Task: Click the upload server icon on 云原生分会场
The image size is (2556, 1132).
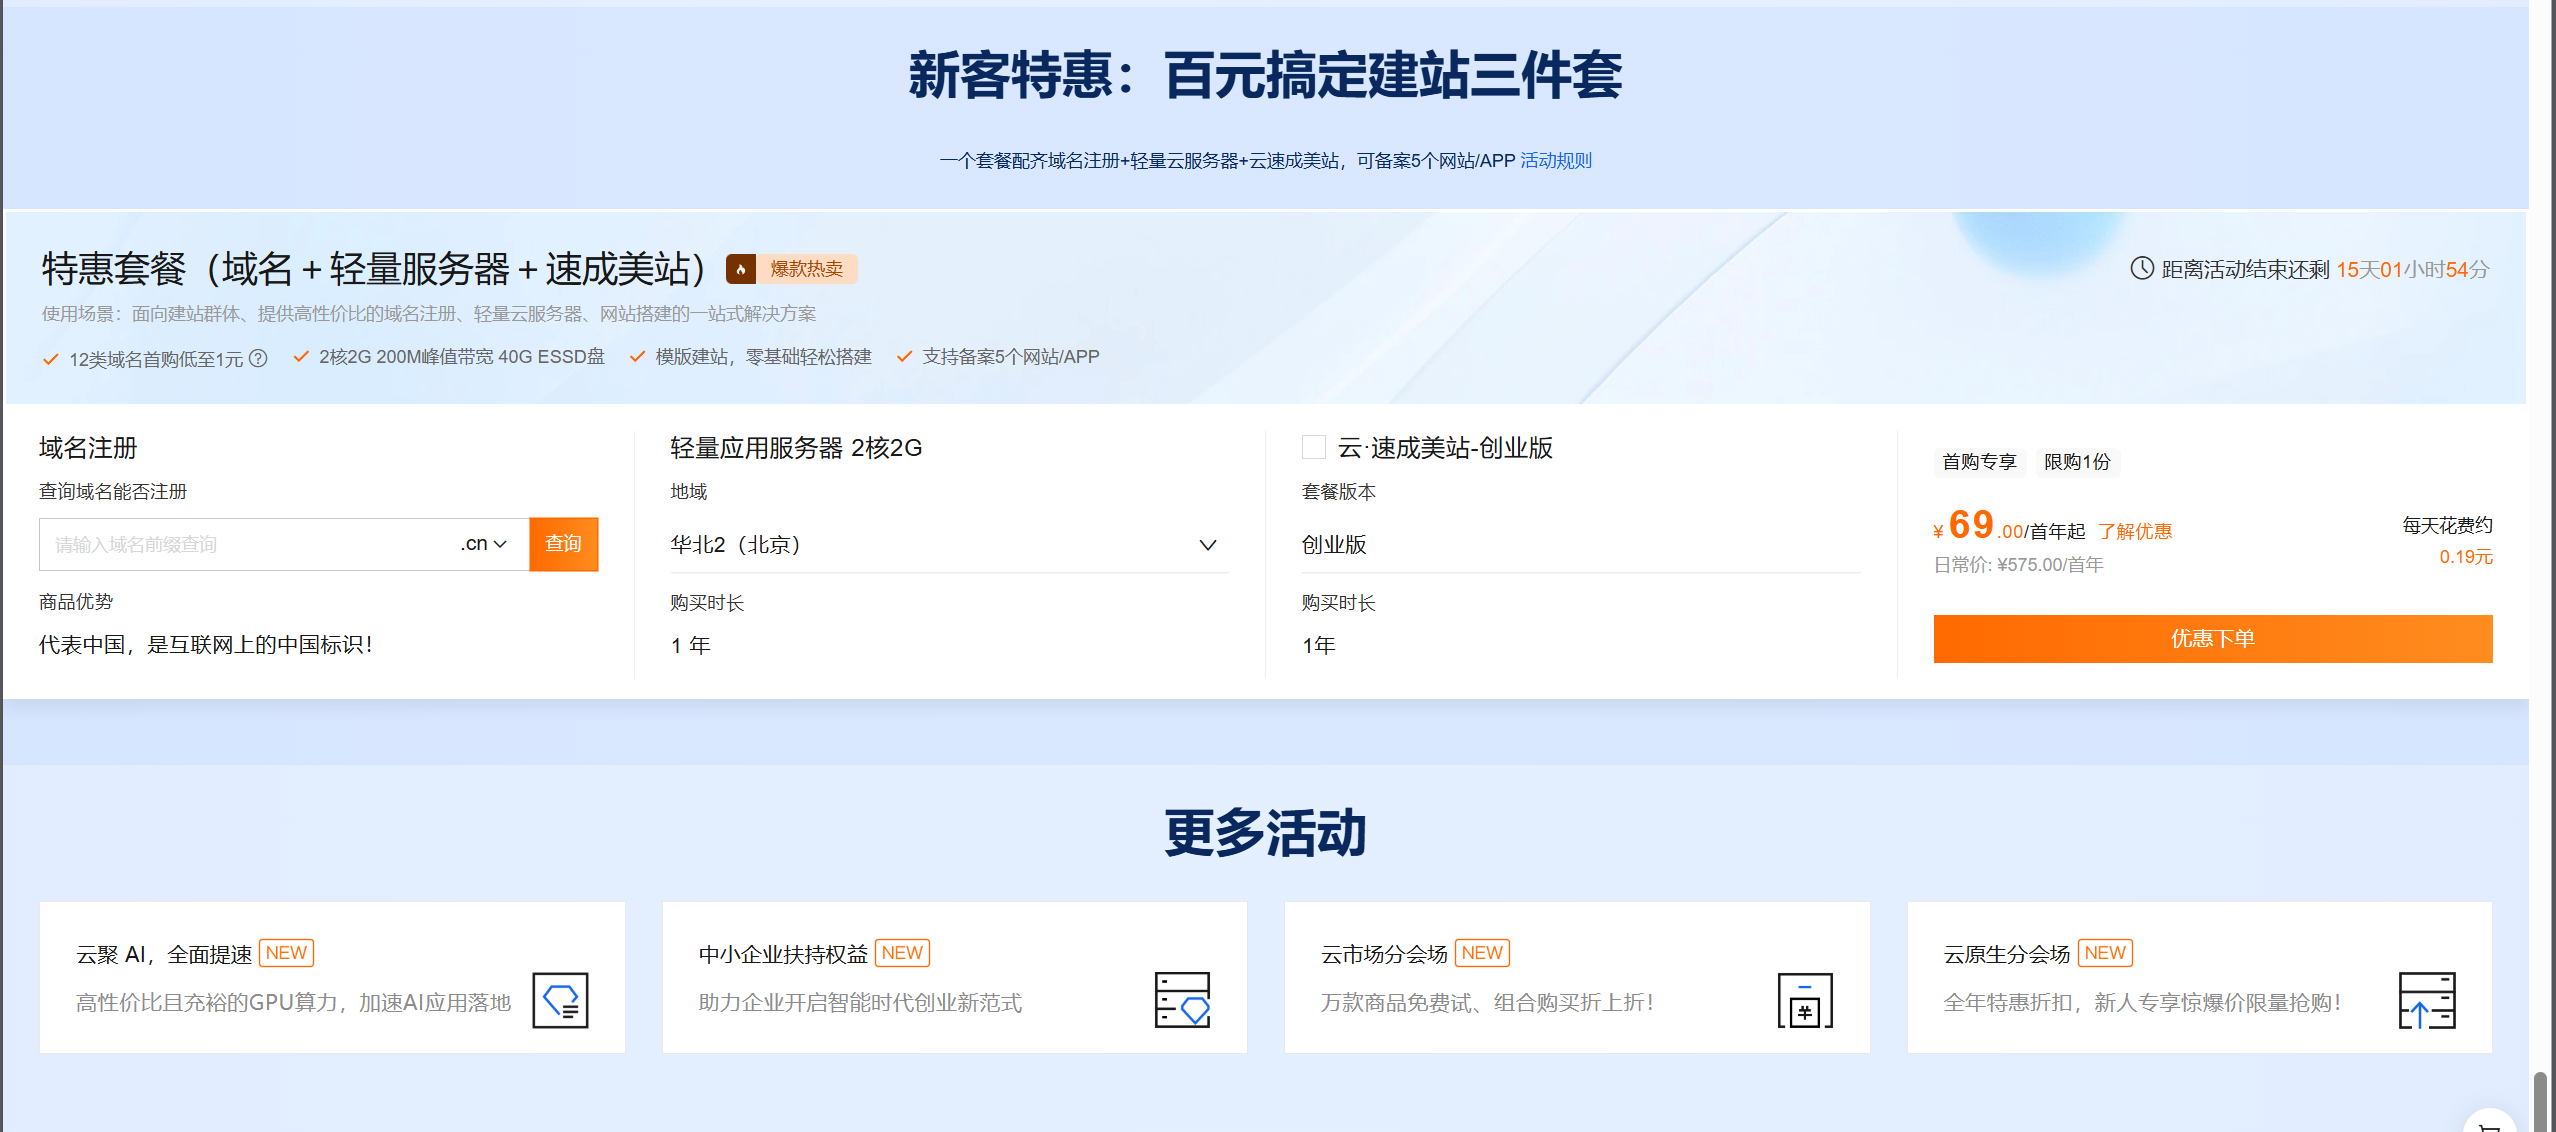Action: coord(2427,1001)
